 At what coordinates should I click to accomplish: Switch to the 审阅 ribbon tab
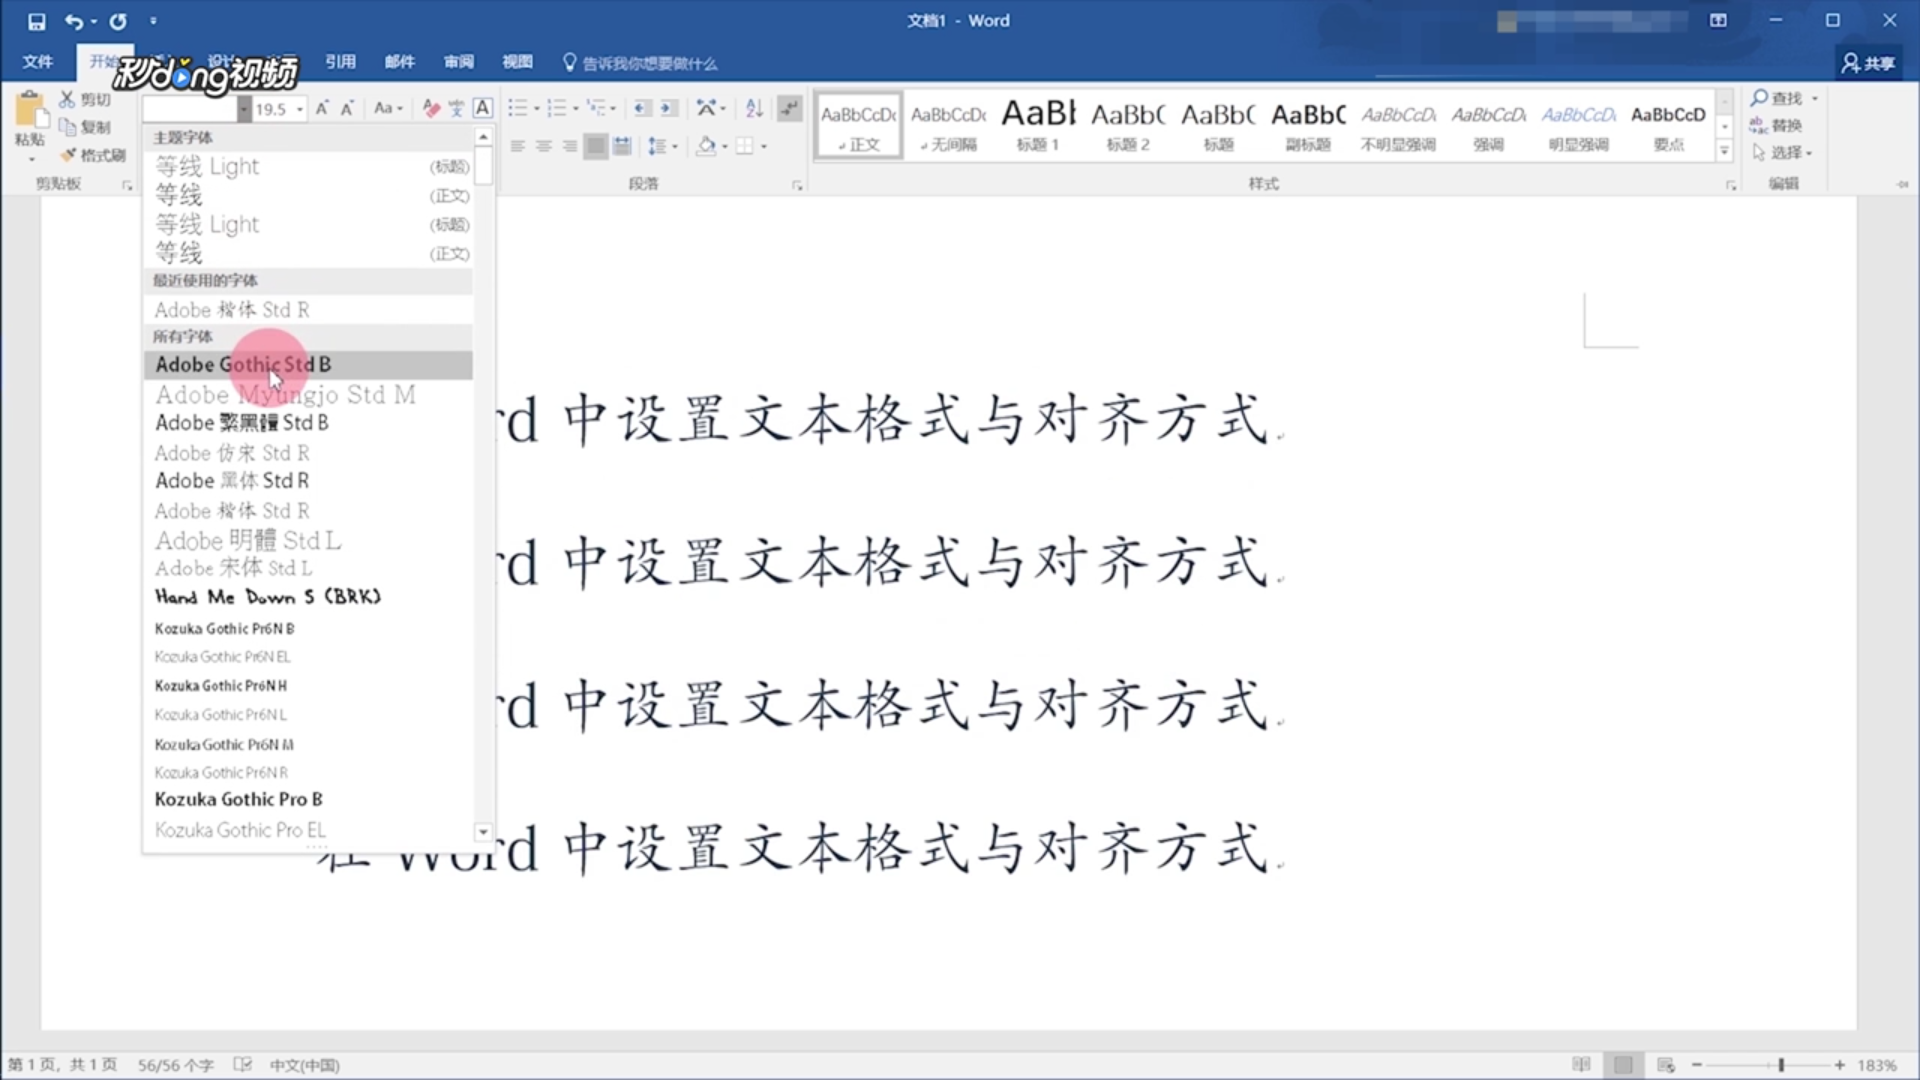tap(458, 62)
